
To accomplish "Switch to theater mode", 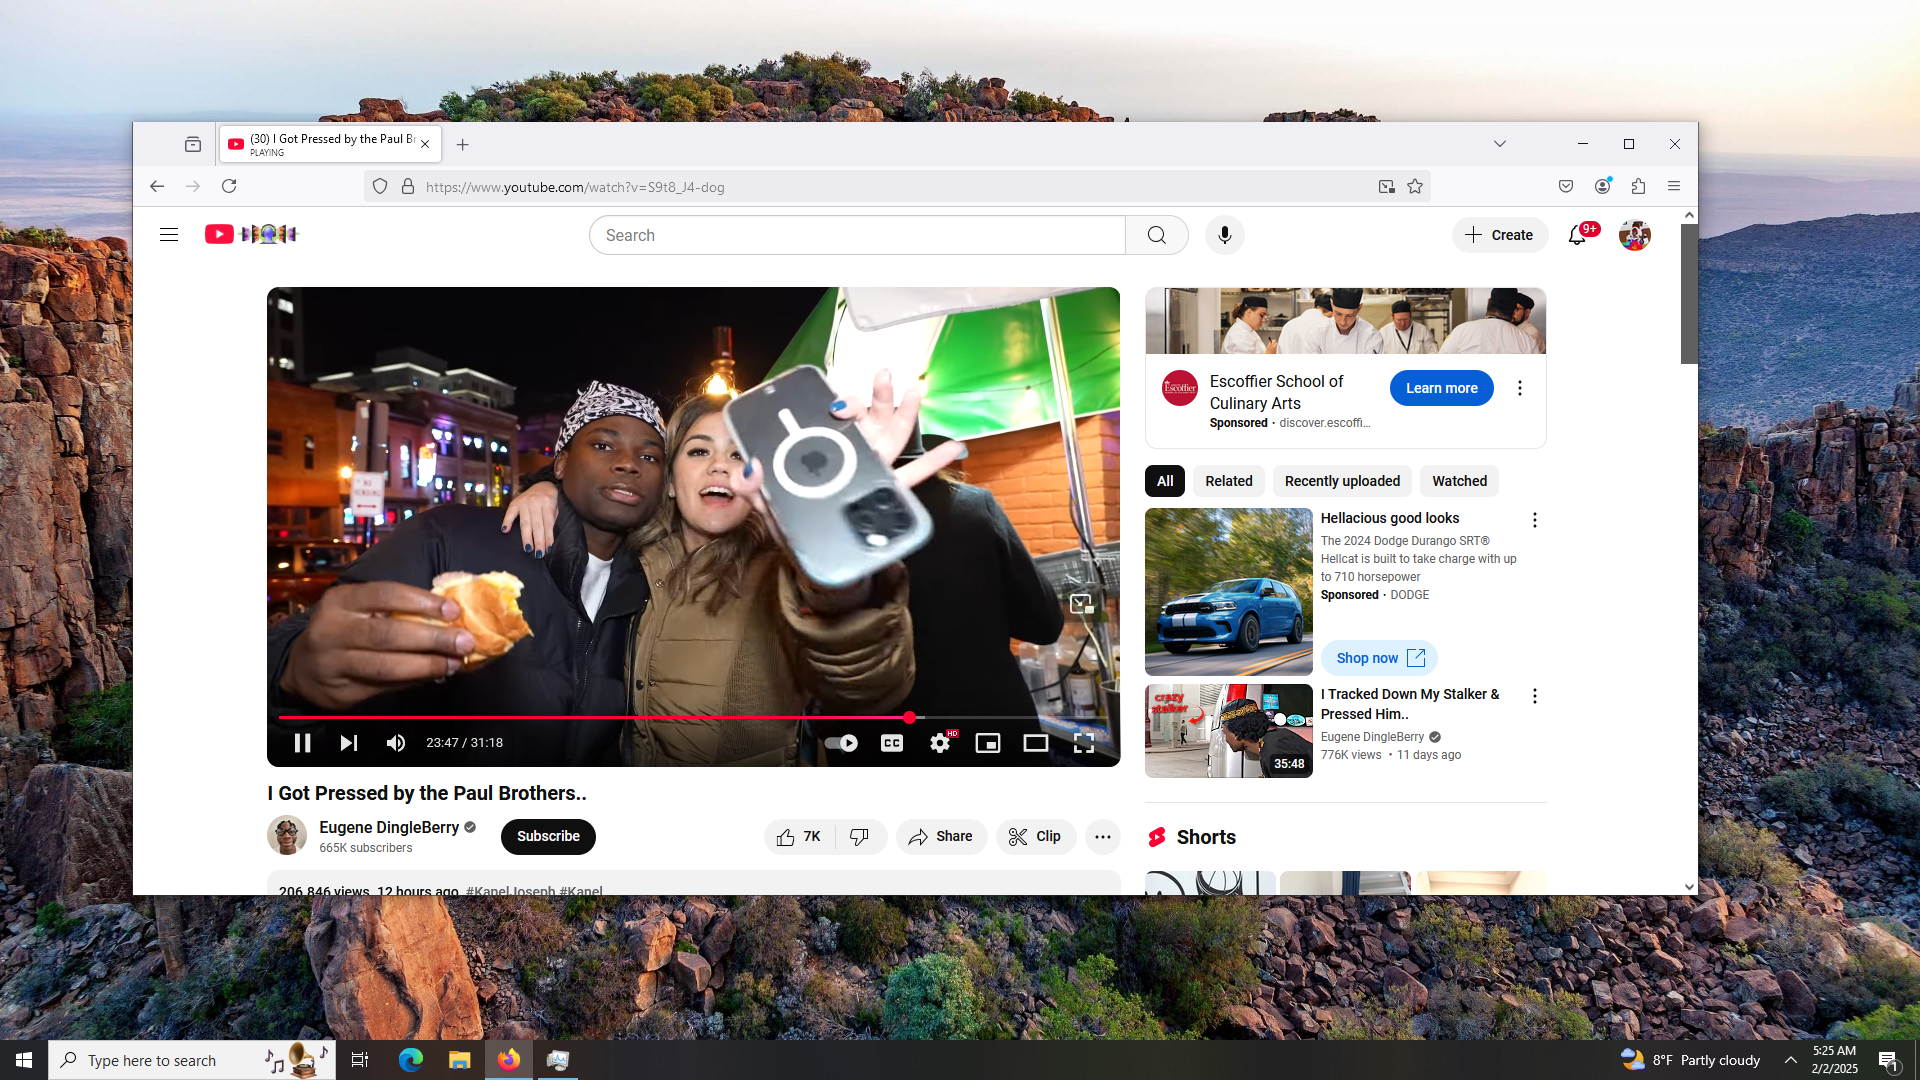I will coord(1036,743).
